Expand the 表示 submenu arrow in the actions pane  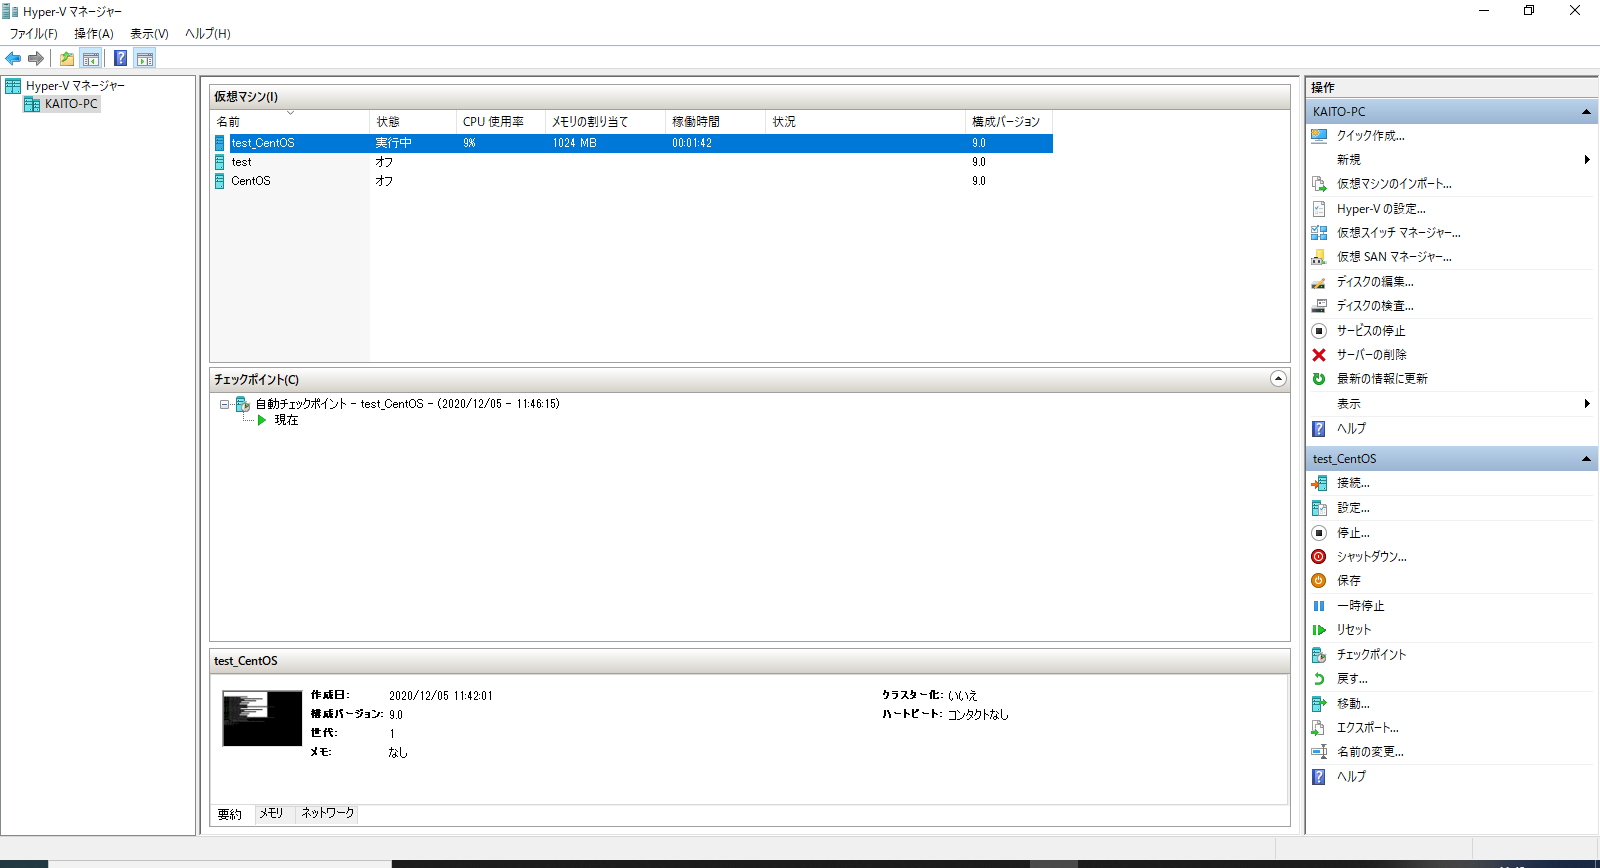[1587, 404]
